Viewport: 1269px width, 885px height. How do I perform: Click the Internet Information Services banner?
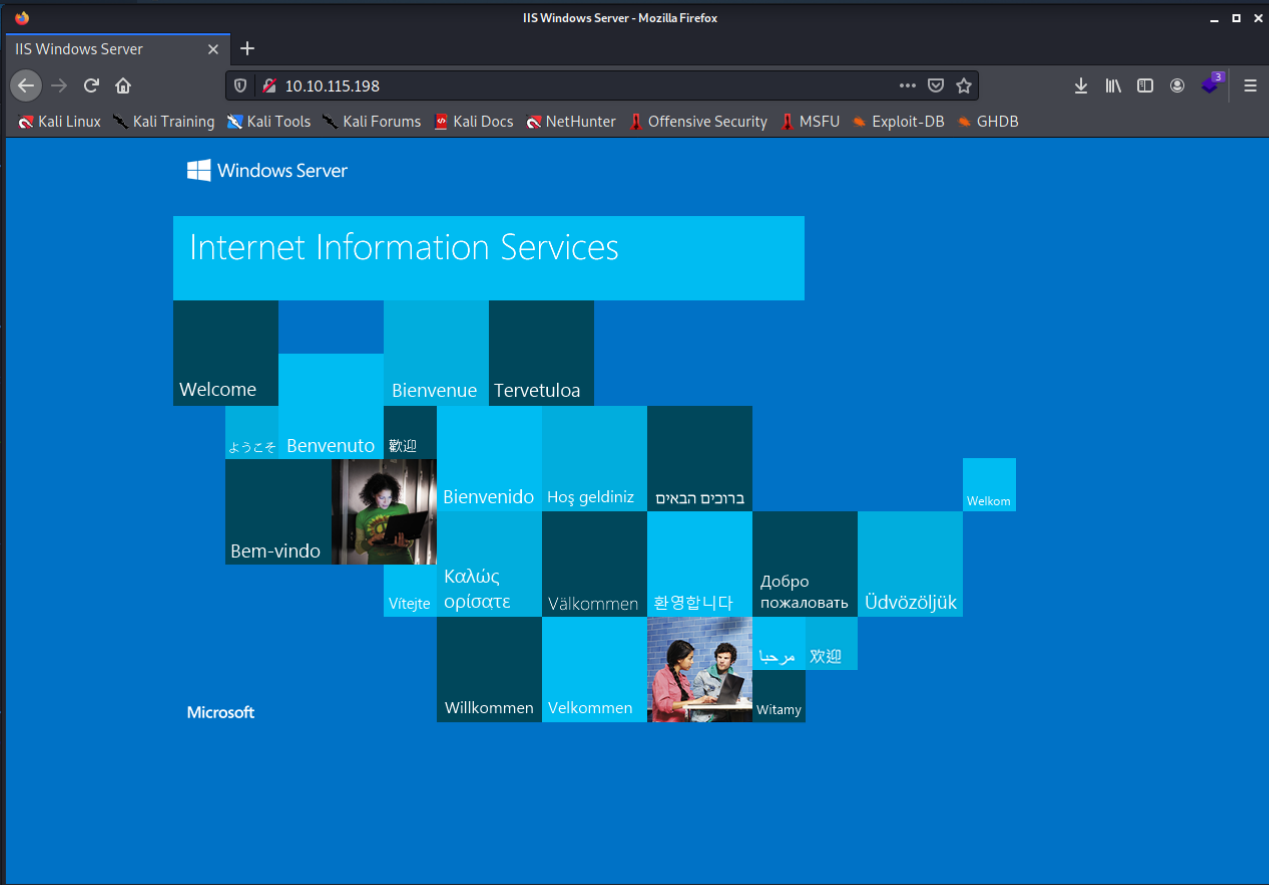[x=488, y=258]
